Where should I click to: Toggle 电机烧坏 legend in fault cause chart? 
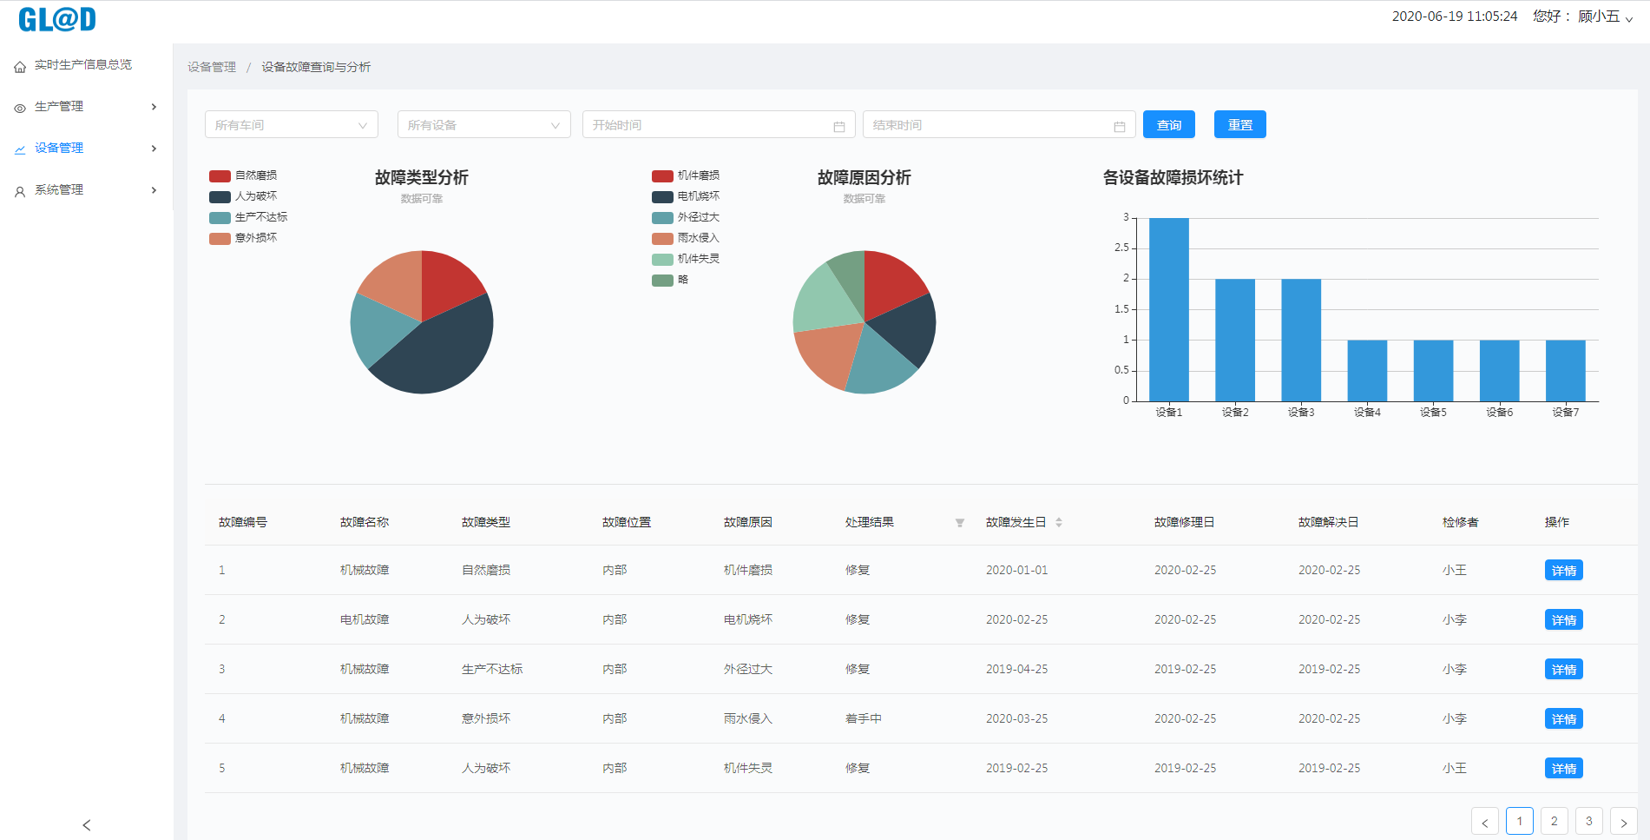pos(686,197)
